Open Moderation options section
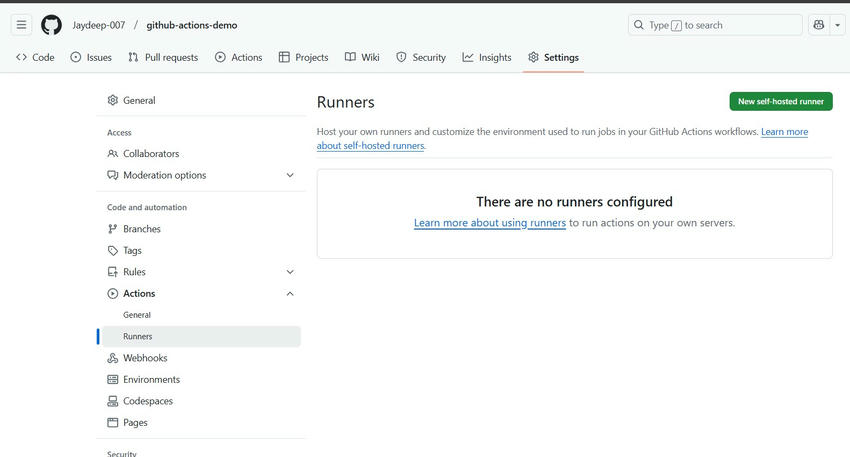Viewport: 850px width, 457px height. coord(201,175)
